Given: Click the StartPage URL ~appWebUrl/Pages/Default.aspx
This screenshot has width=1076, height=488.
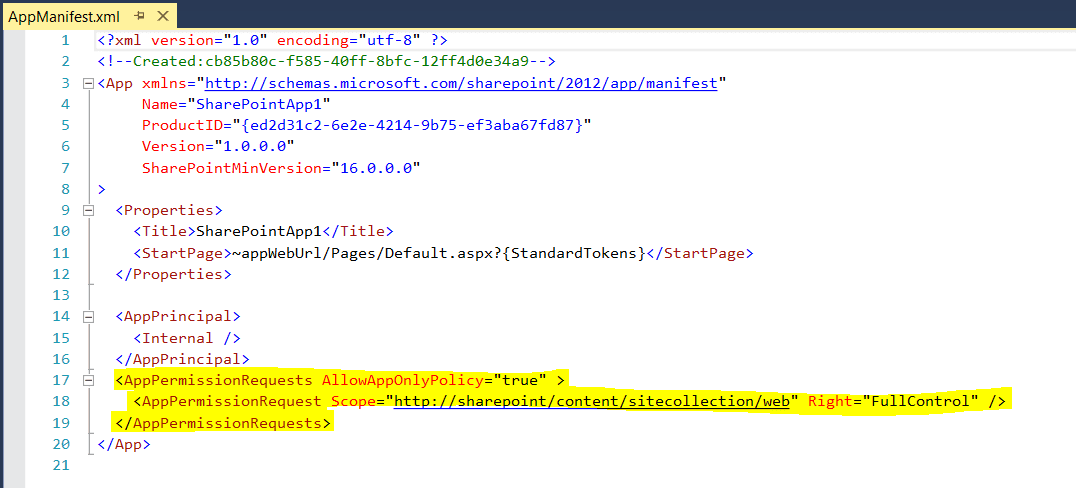Looking at the screenshot, I should pyautogui.click(x=362, y=253).
